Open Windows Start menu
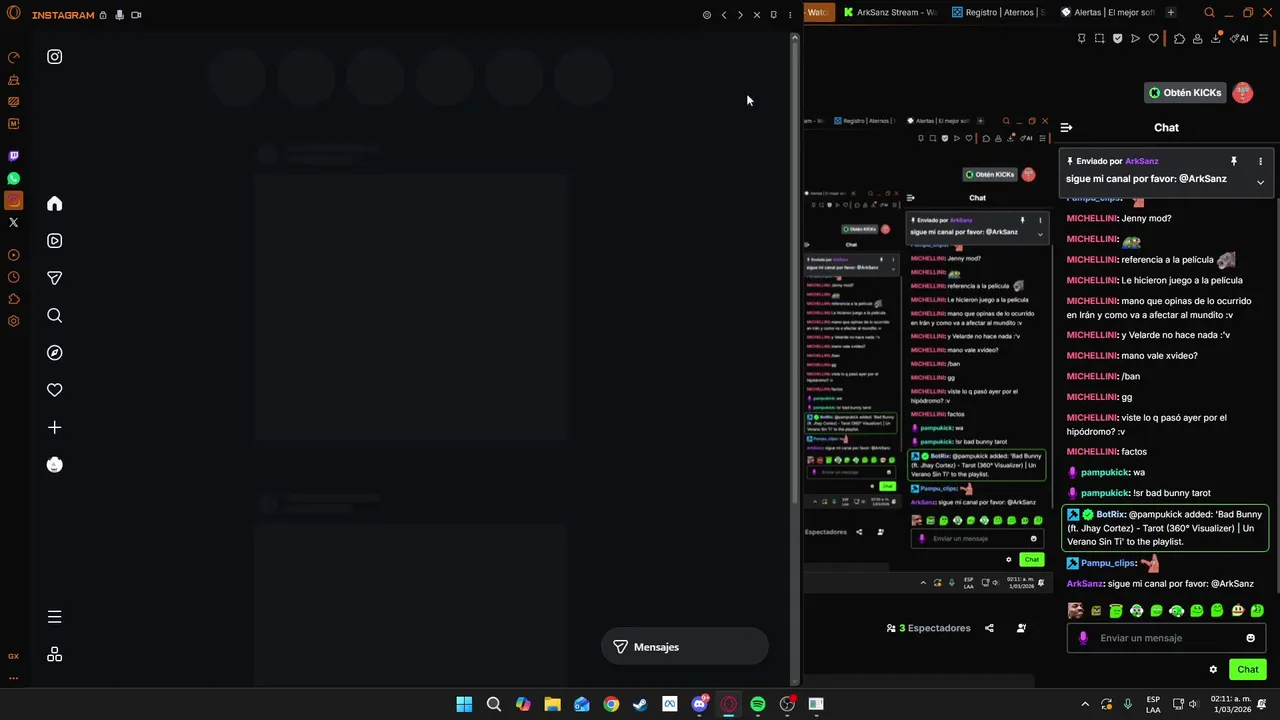This screenshot has height=720, width=1280. (x=464, y=704)
